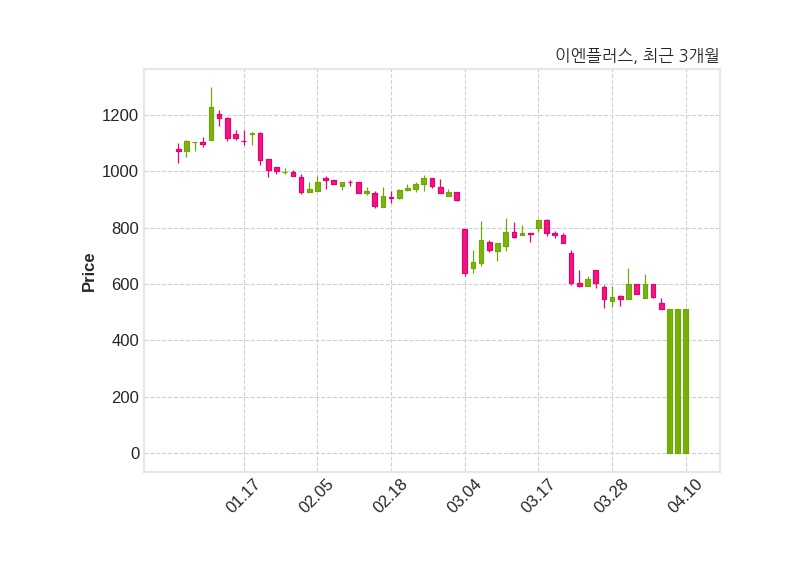Click the 400 price axis label

coord(125,340)
